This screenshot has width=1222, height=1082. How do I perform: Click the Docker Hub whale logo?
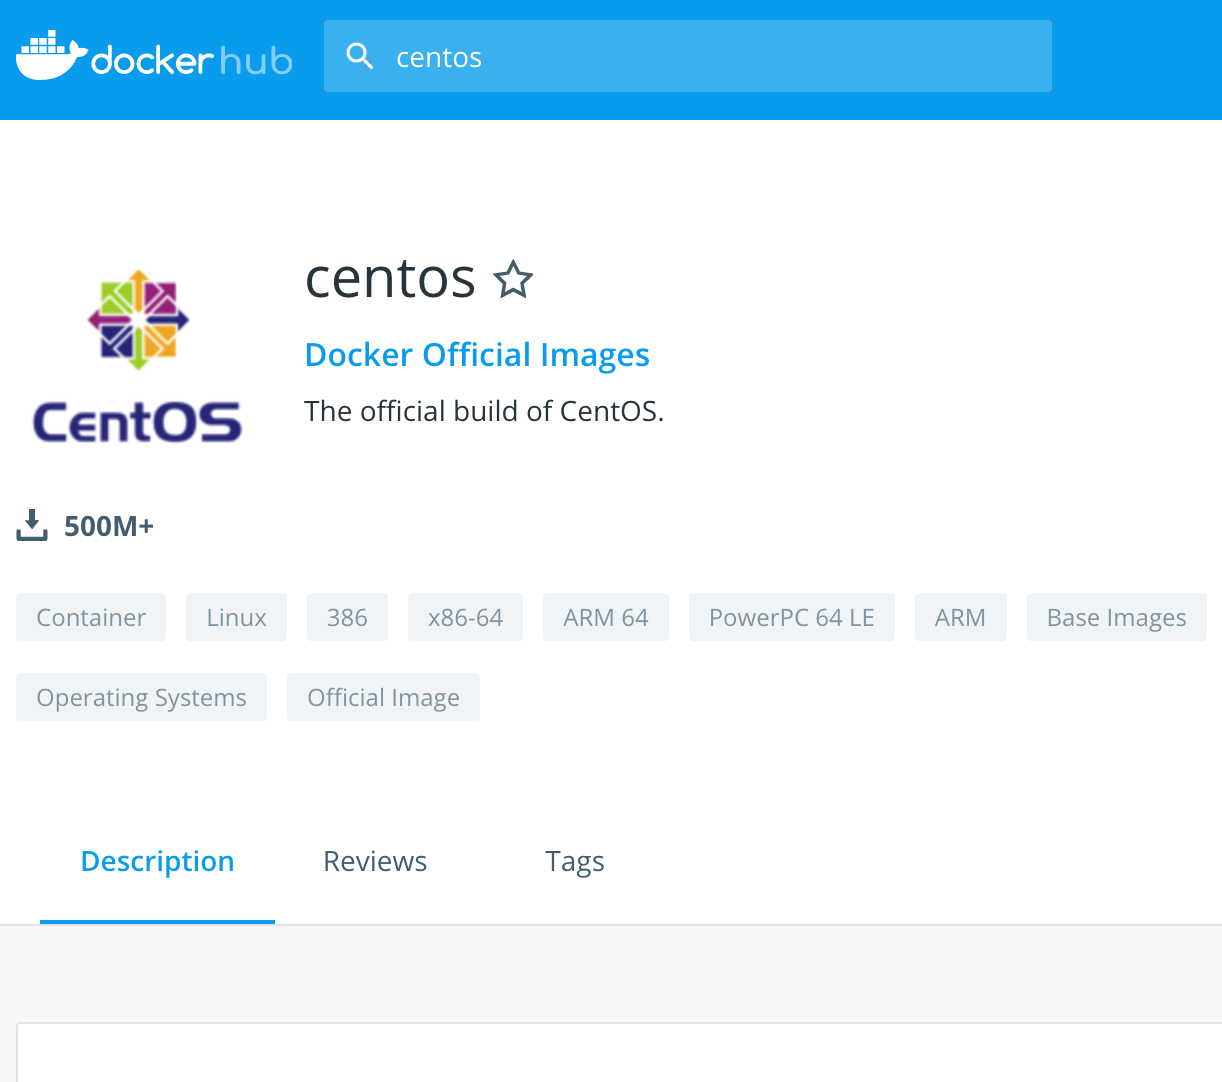[154, 56]
